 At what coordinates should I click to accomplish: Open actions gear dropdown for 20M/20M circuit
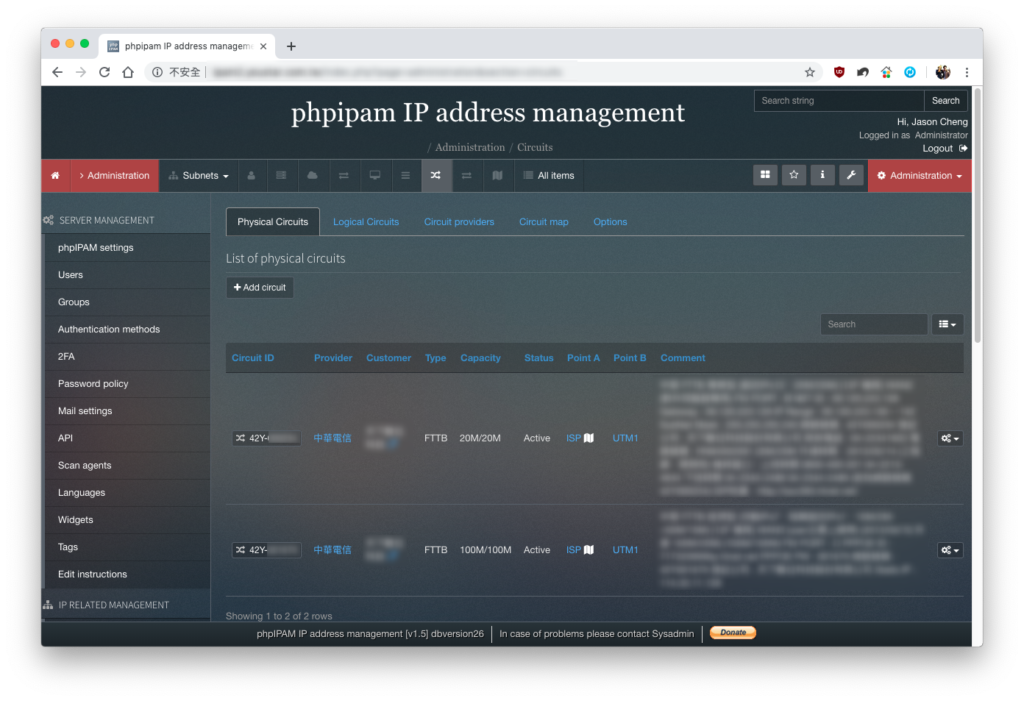(950, 438)
